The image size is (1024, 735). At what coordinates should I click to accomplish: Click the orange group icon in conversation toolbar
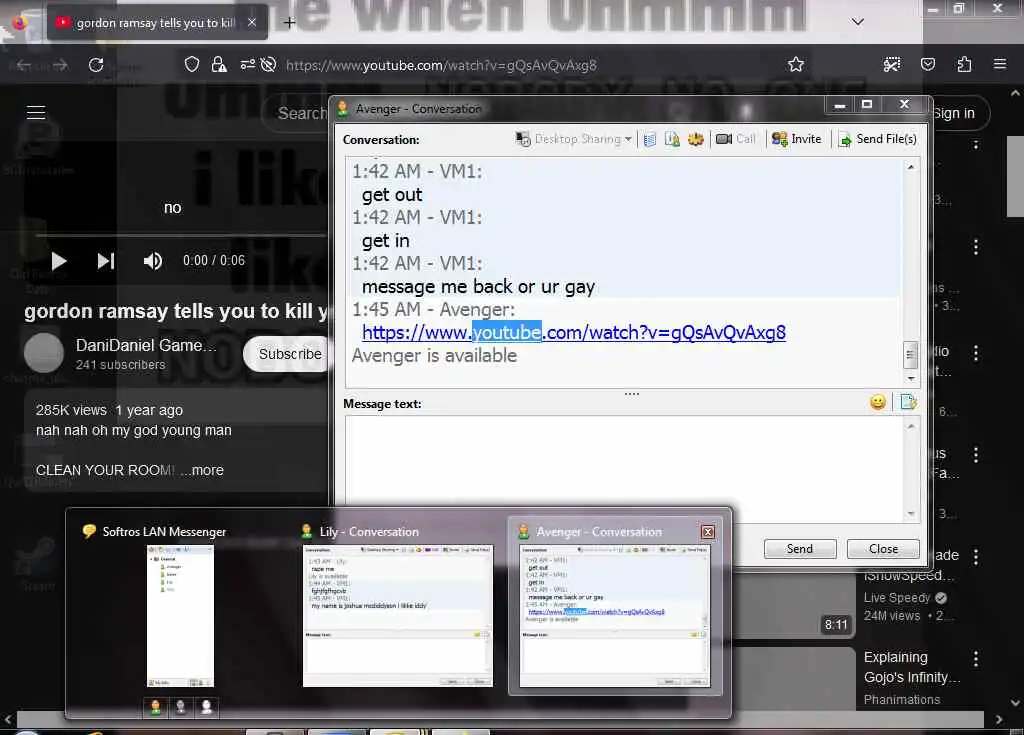pyautogui.click(x=696, y=139)
